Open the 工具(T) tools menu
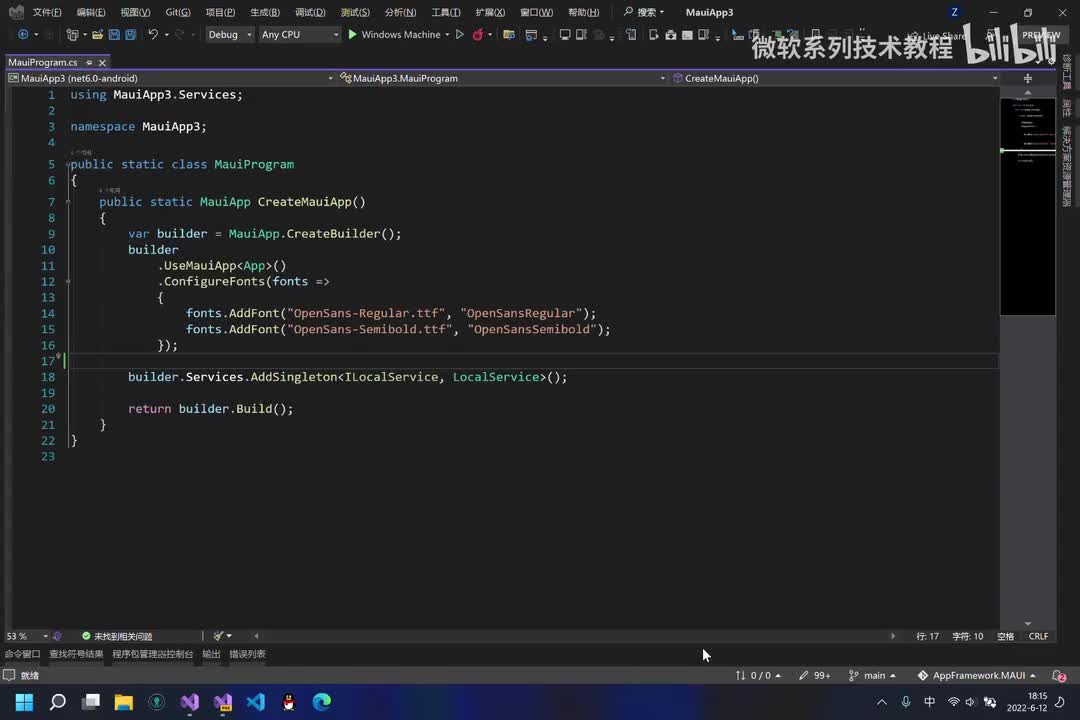Image resolution: width=1080 pixels, height=720 pixels. click(446, 12)
